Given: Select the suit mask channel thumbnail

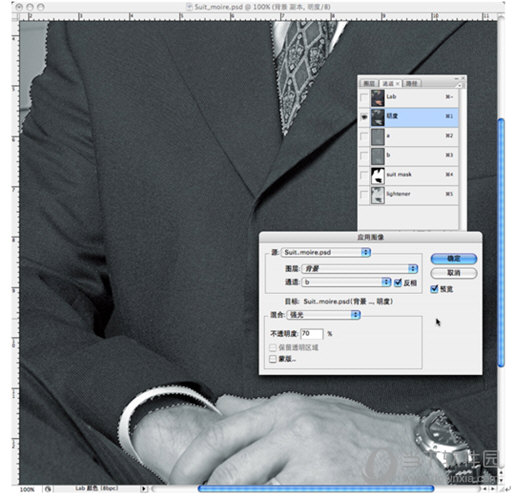Looking at the screenshot, I should tap(377, 175).
